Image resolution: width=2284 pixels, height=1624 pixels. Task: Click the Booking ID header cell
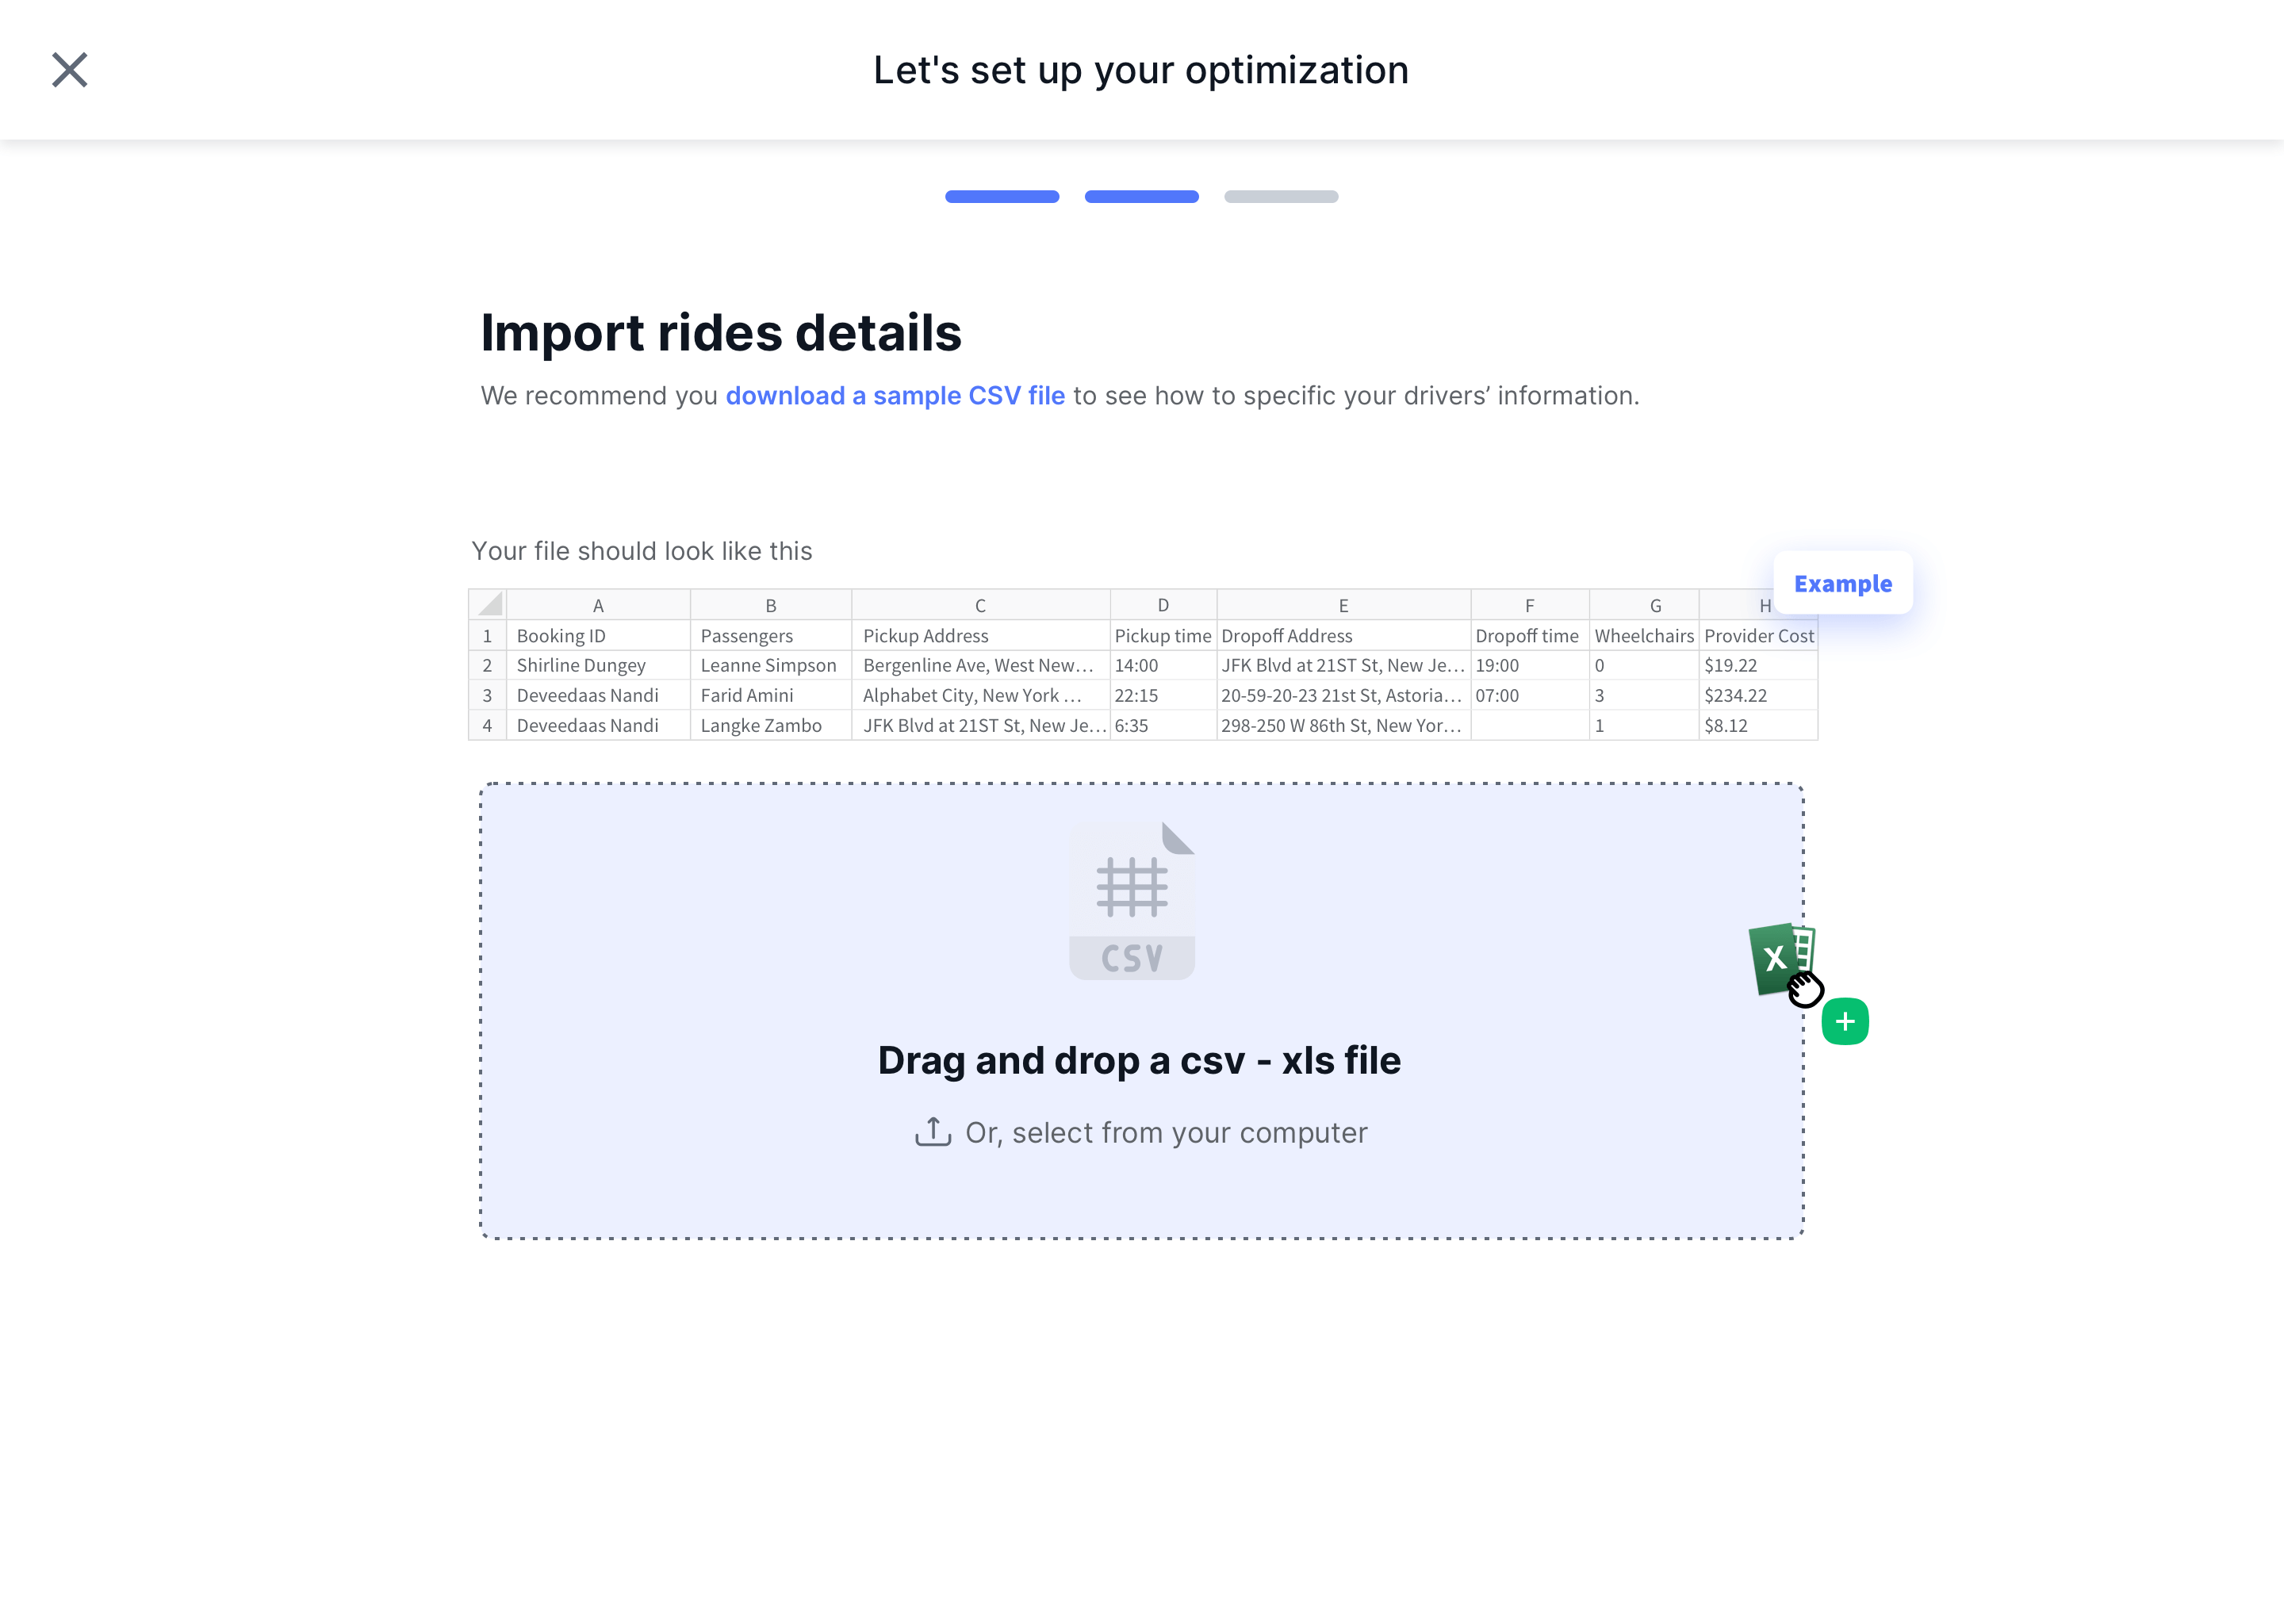pos(561,636)
